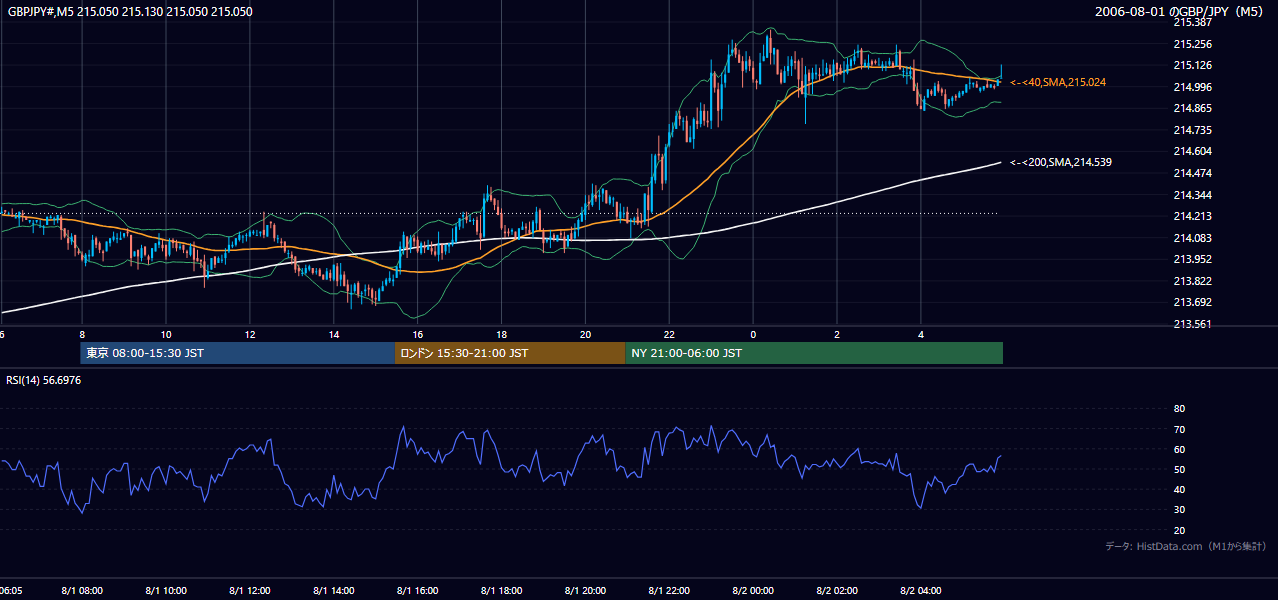This screenshot has width=1278, height=600.
Task: Click the chart title 2006-08-01 のGBP/JPY (M5)
Action: click(1180, 12)
